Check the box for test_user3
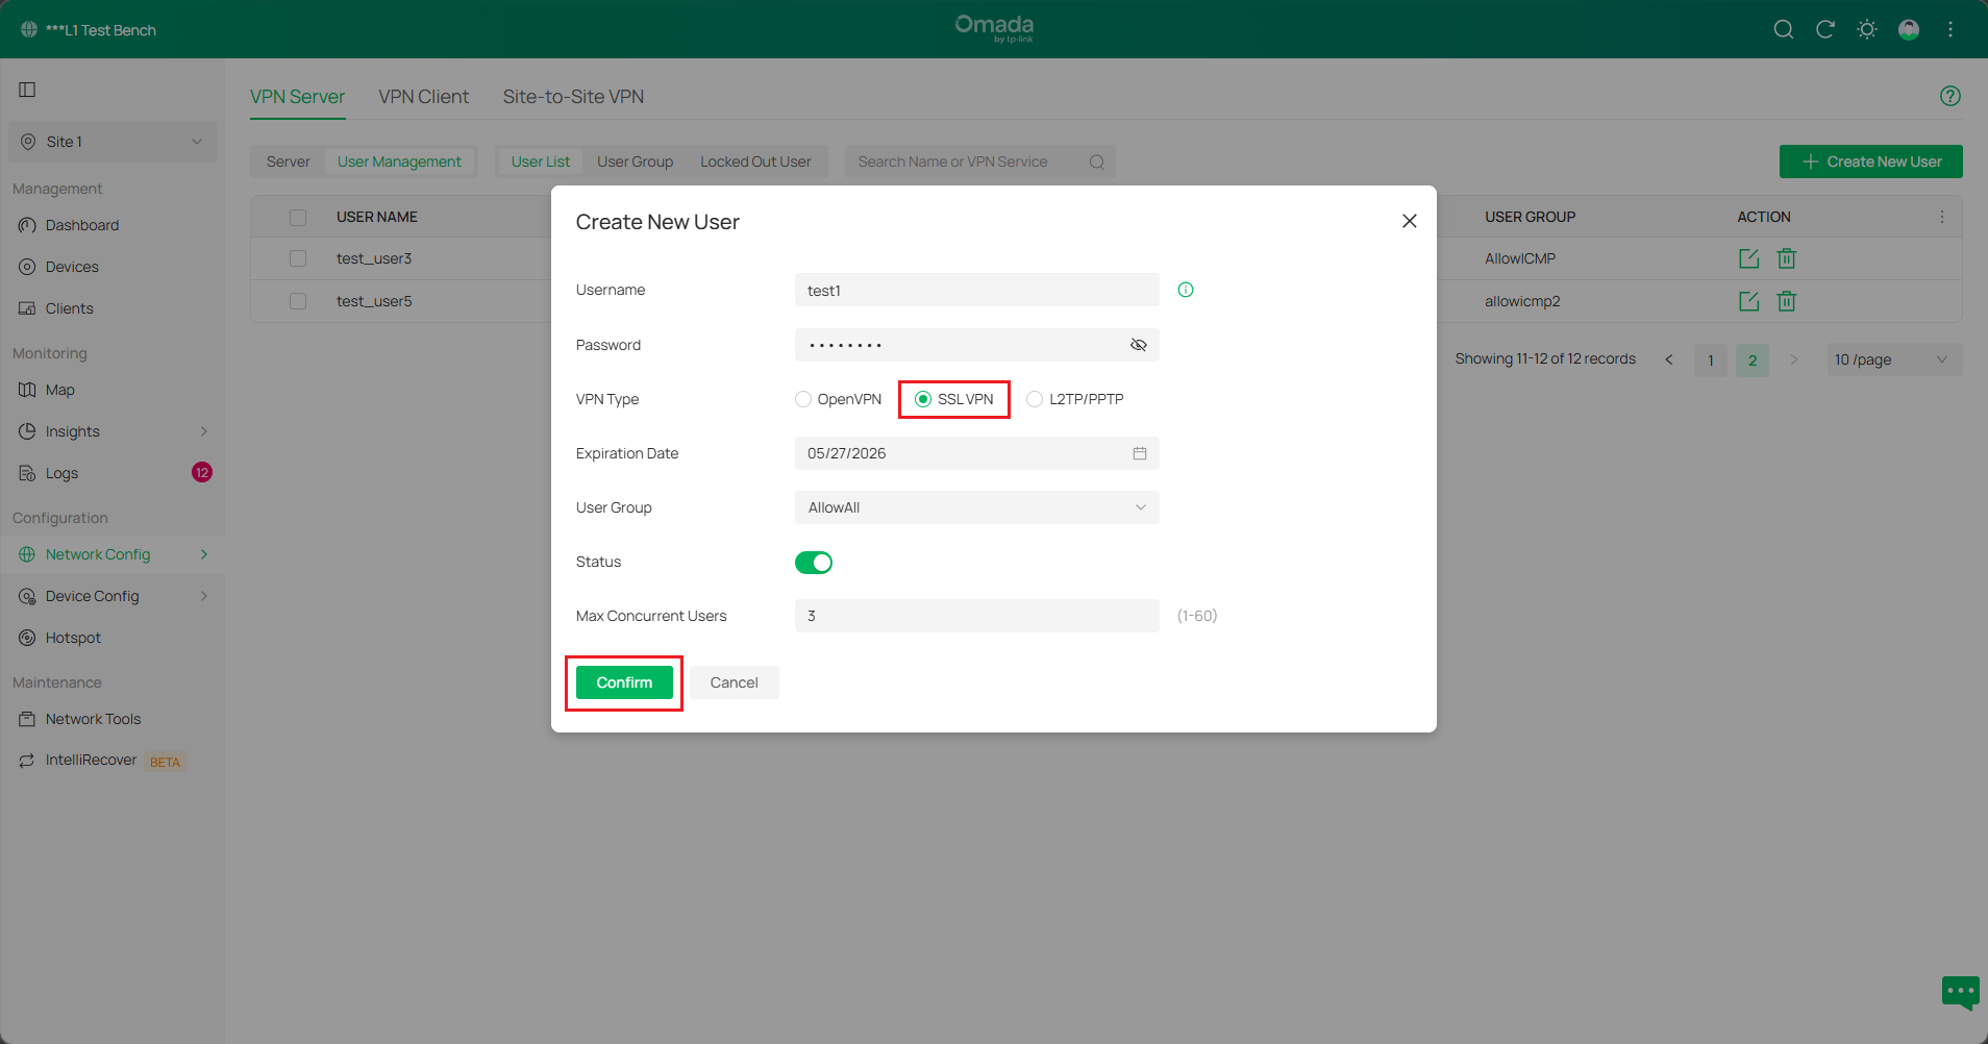Viewport: 1988px width, 1044px height. [x=298, y=258]
